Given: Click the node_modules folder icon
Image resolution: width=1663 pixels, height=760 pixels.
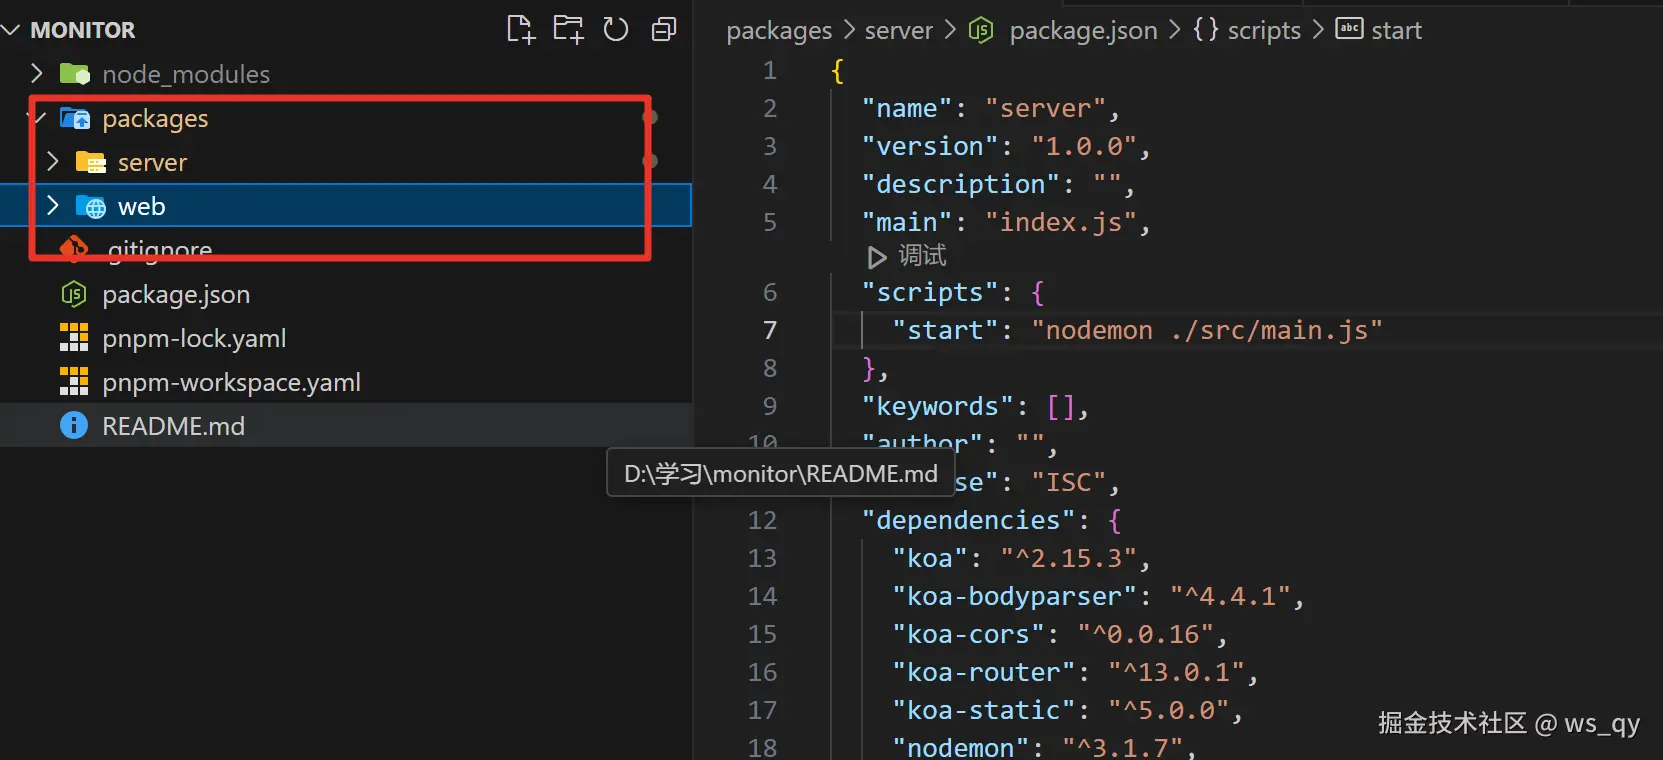Looking at the screenshot, I should (75, 74).
